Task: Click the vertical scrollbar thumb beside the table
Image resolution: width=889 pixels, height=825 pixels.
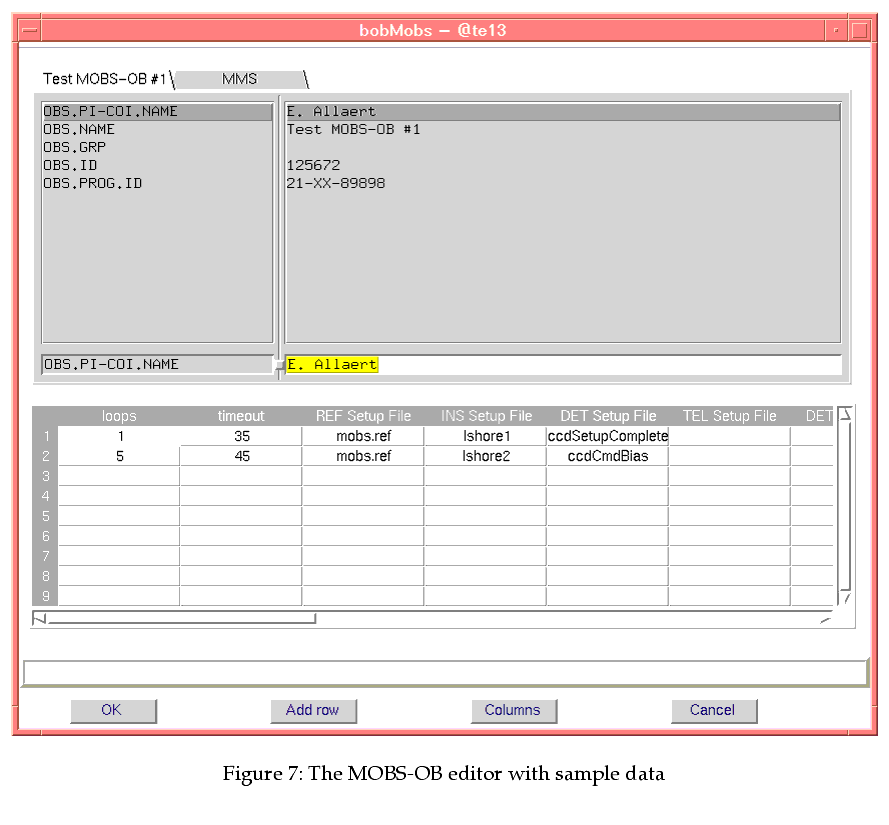Action: point(845,506)
